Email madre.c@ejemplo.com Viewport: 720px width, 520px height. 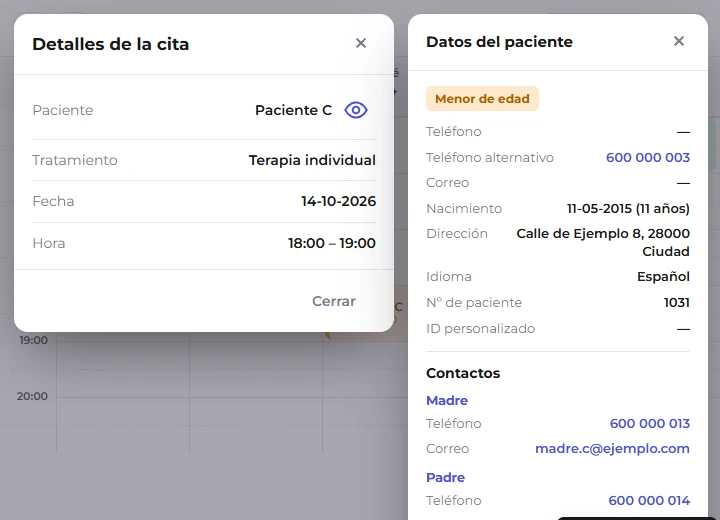pos(613,449)
